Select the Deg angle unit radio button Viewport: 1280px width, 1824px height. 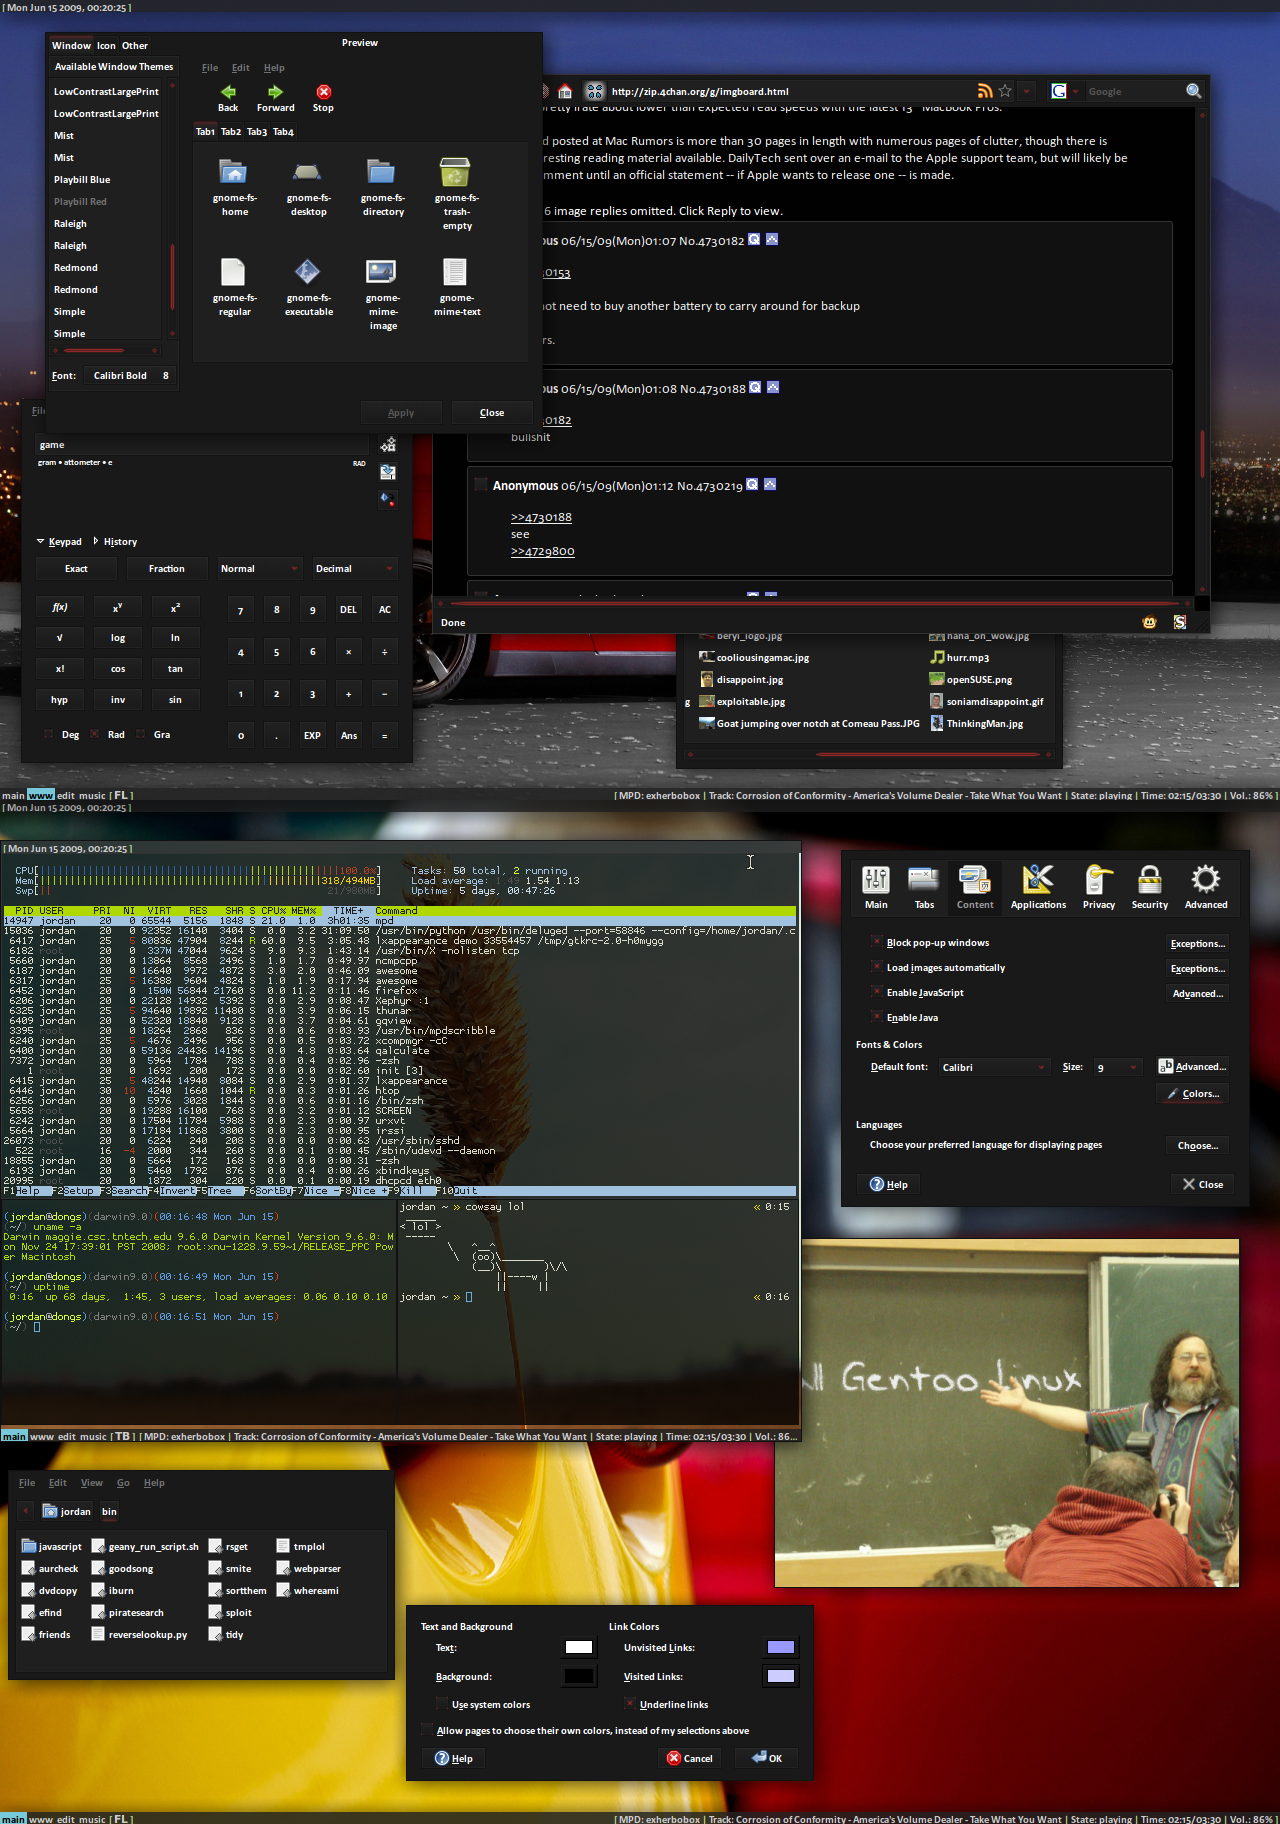[48, 734]
